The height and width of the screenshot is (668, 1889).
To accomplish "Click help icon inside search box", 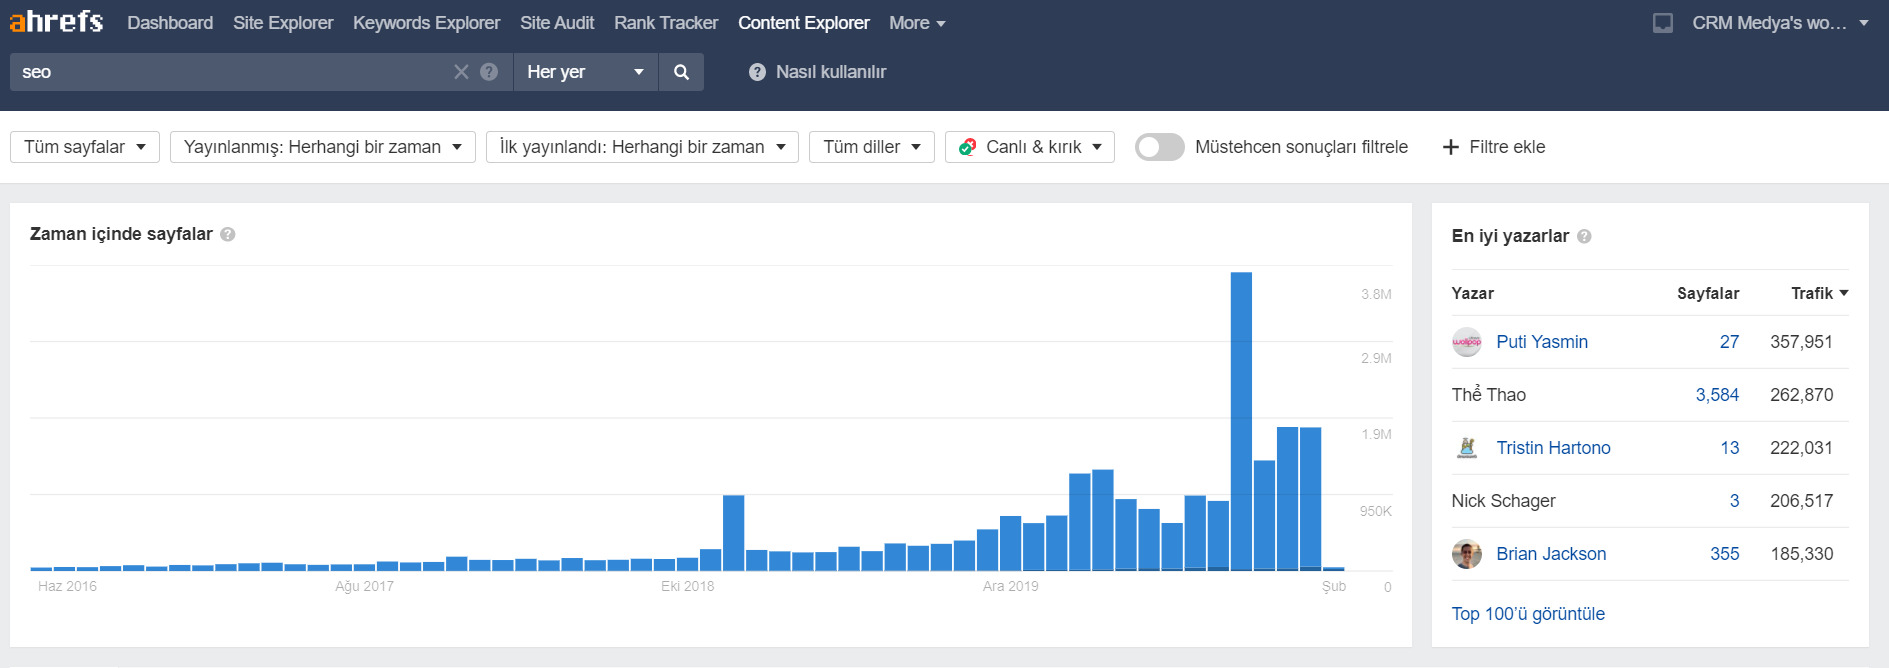I will coord(489,72).
